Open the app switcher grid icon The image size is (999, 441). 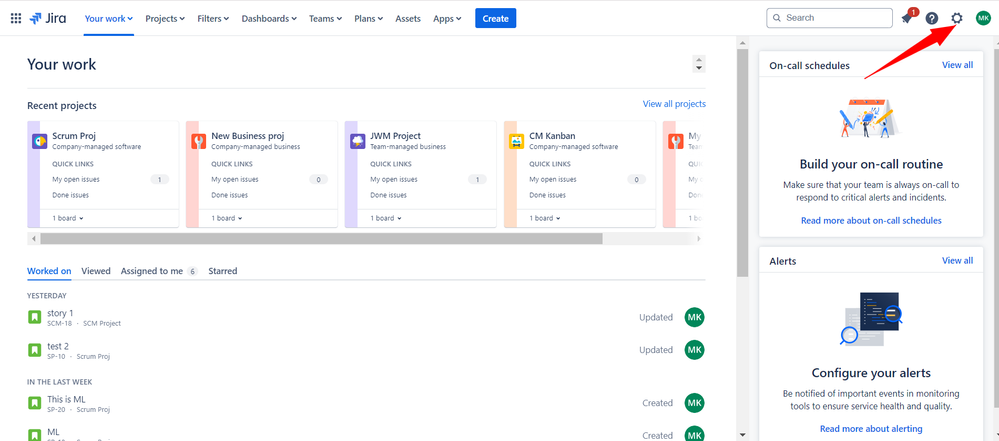pos(16,18)
